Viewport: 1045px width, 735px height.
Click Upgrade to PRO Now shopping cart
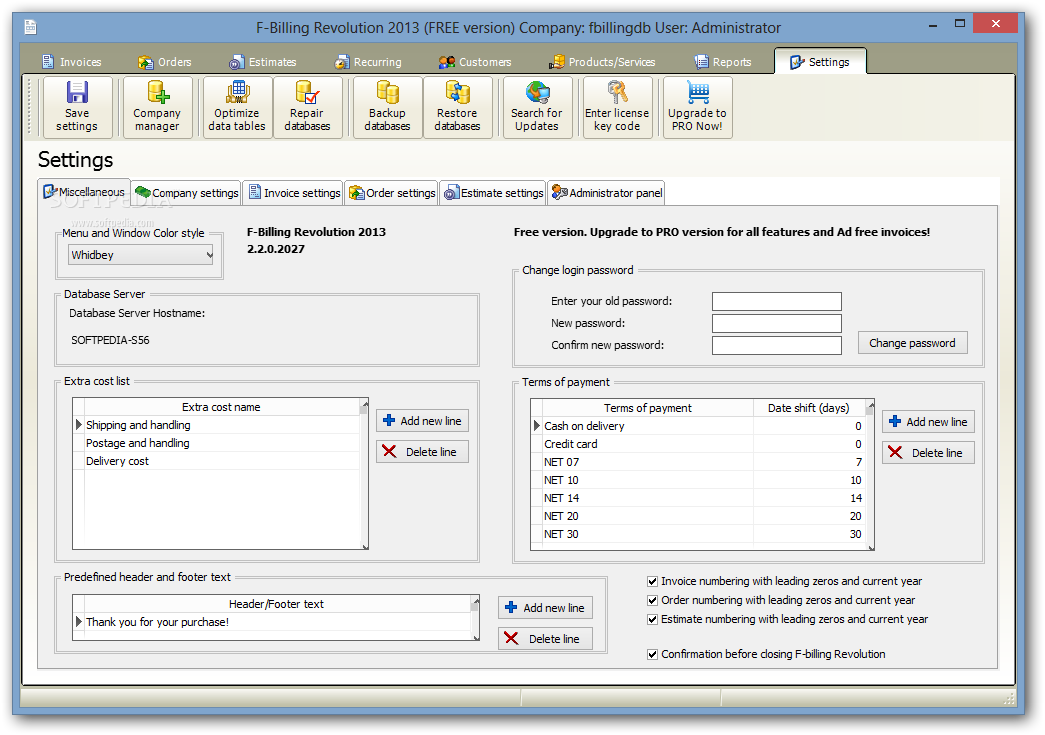pyautogui.click(x=697, y=107)
